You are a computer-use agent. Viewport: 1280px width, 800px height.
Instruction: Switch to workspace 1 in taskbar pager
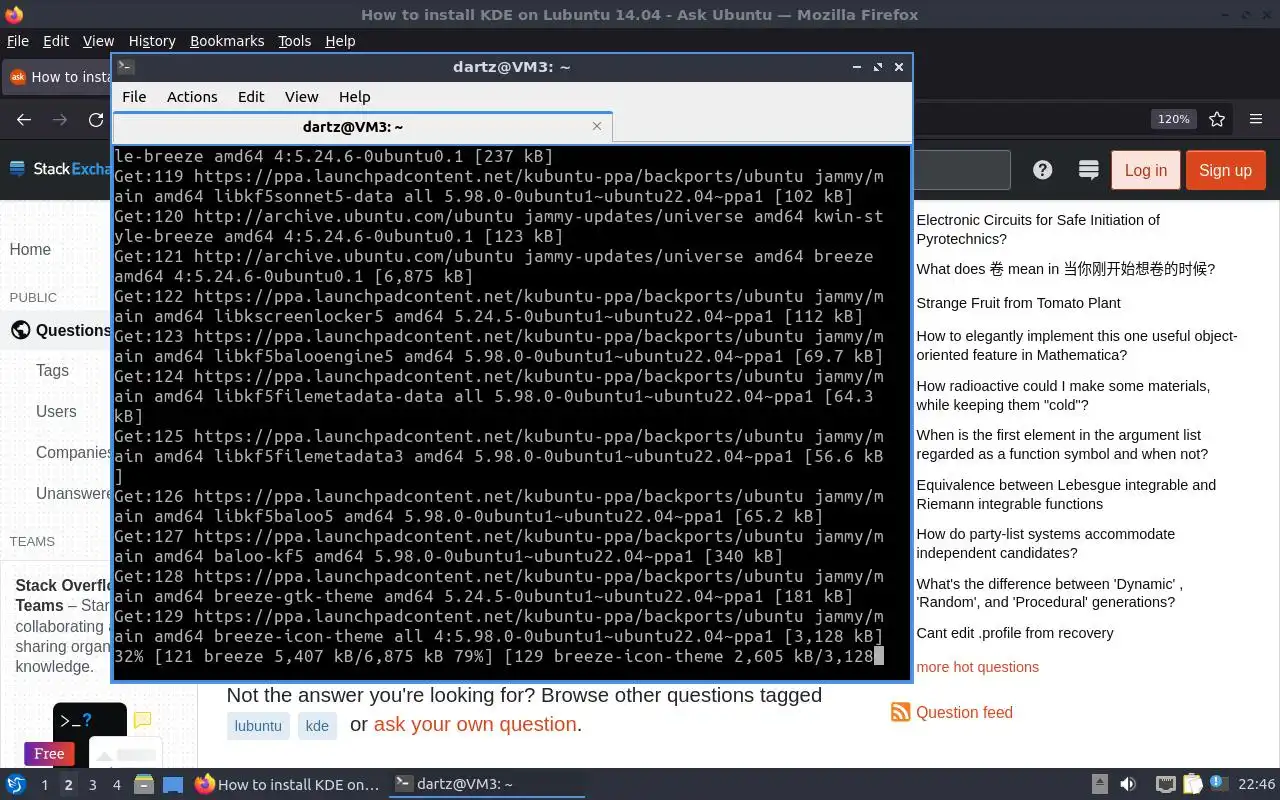[44, 785]
